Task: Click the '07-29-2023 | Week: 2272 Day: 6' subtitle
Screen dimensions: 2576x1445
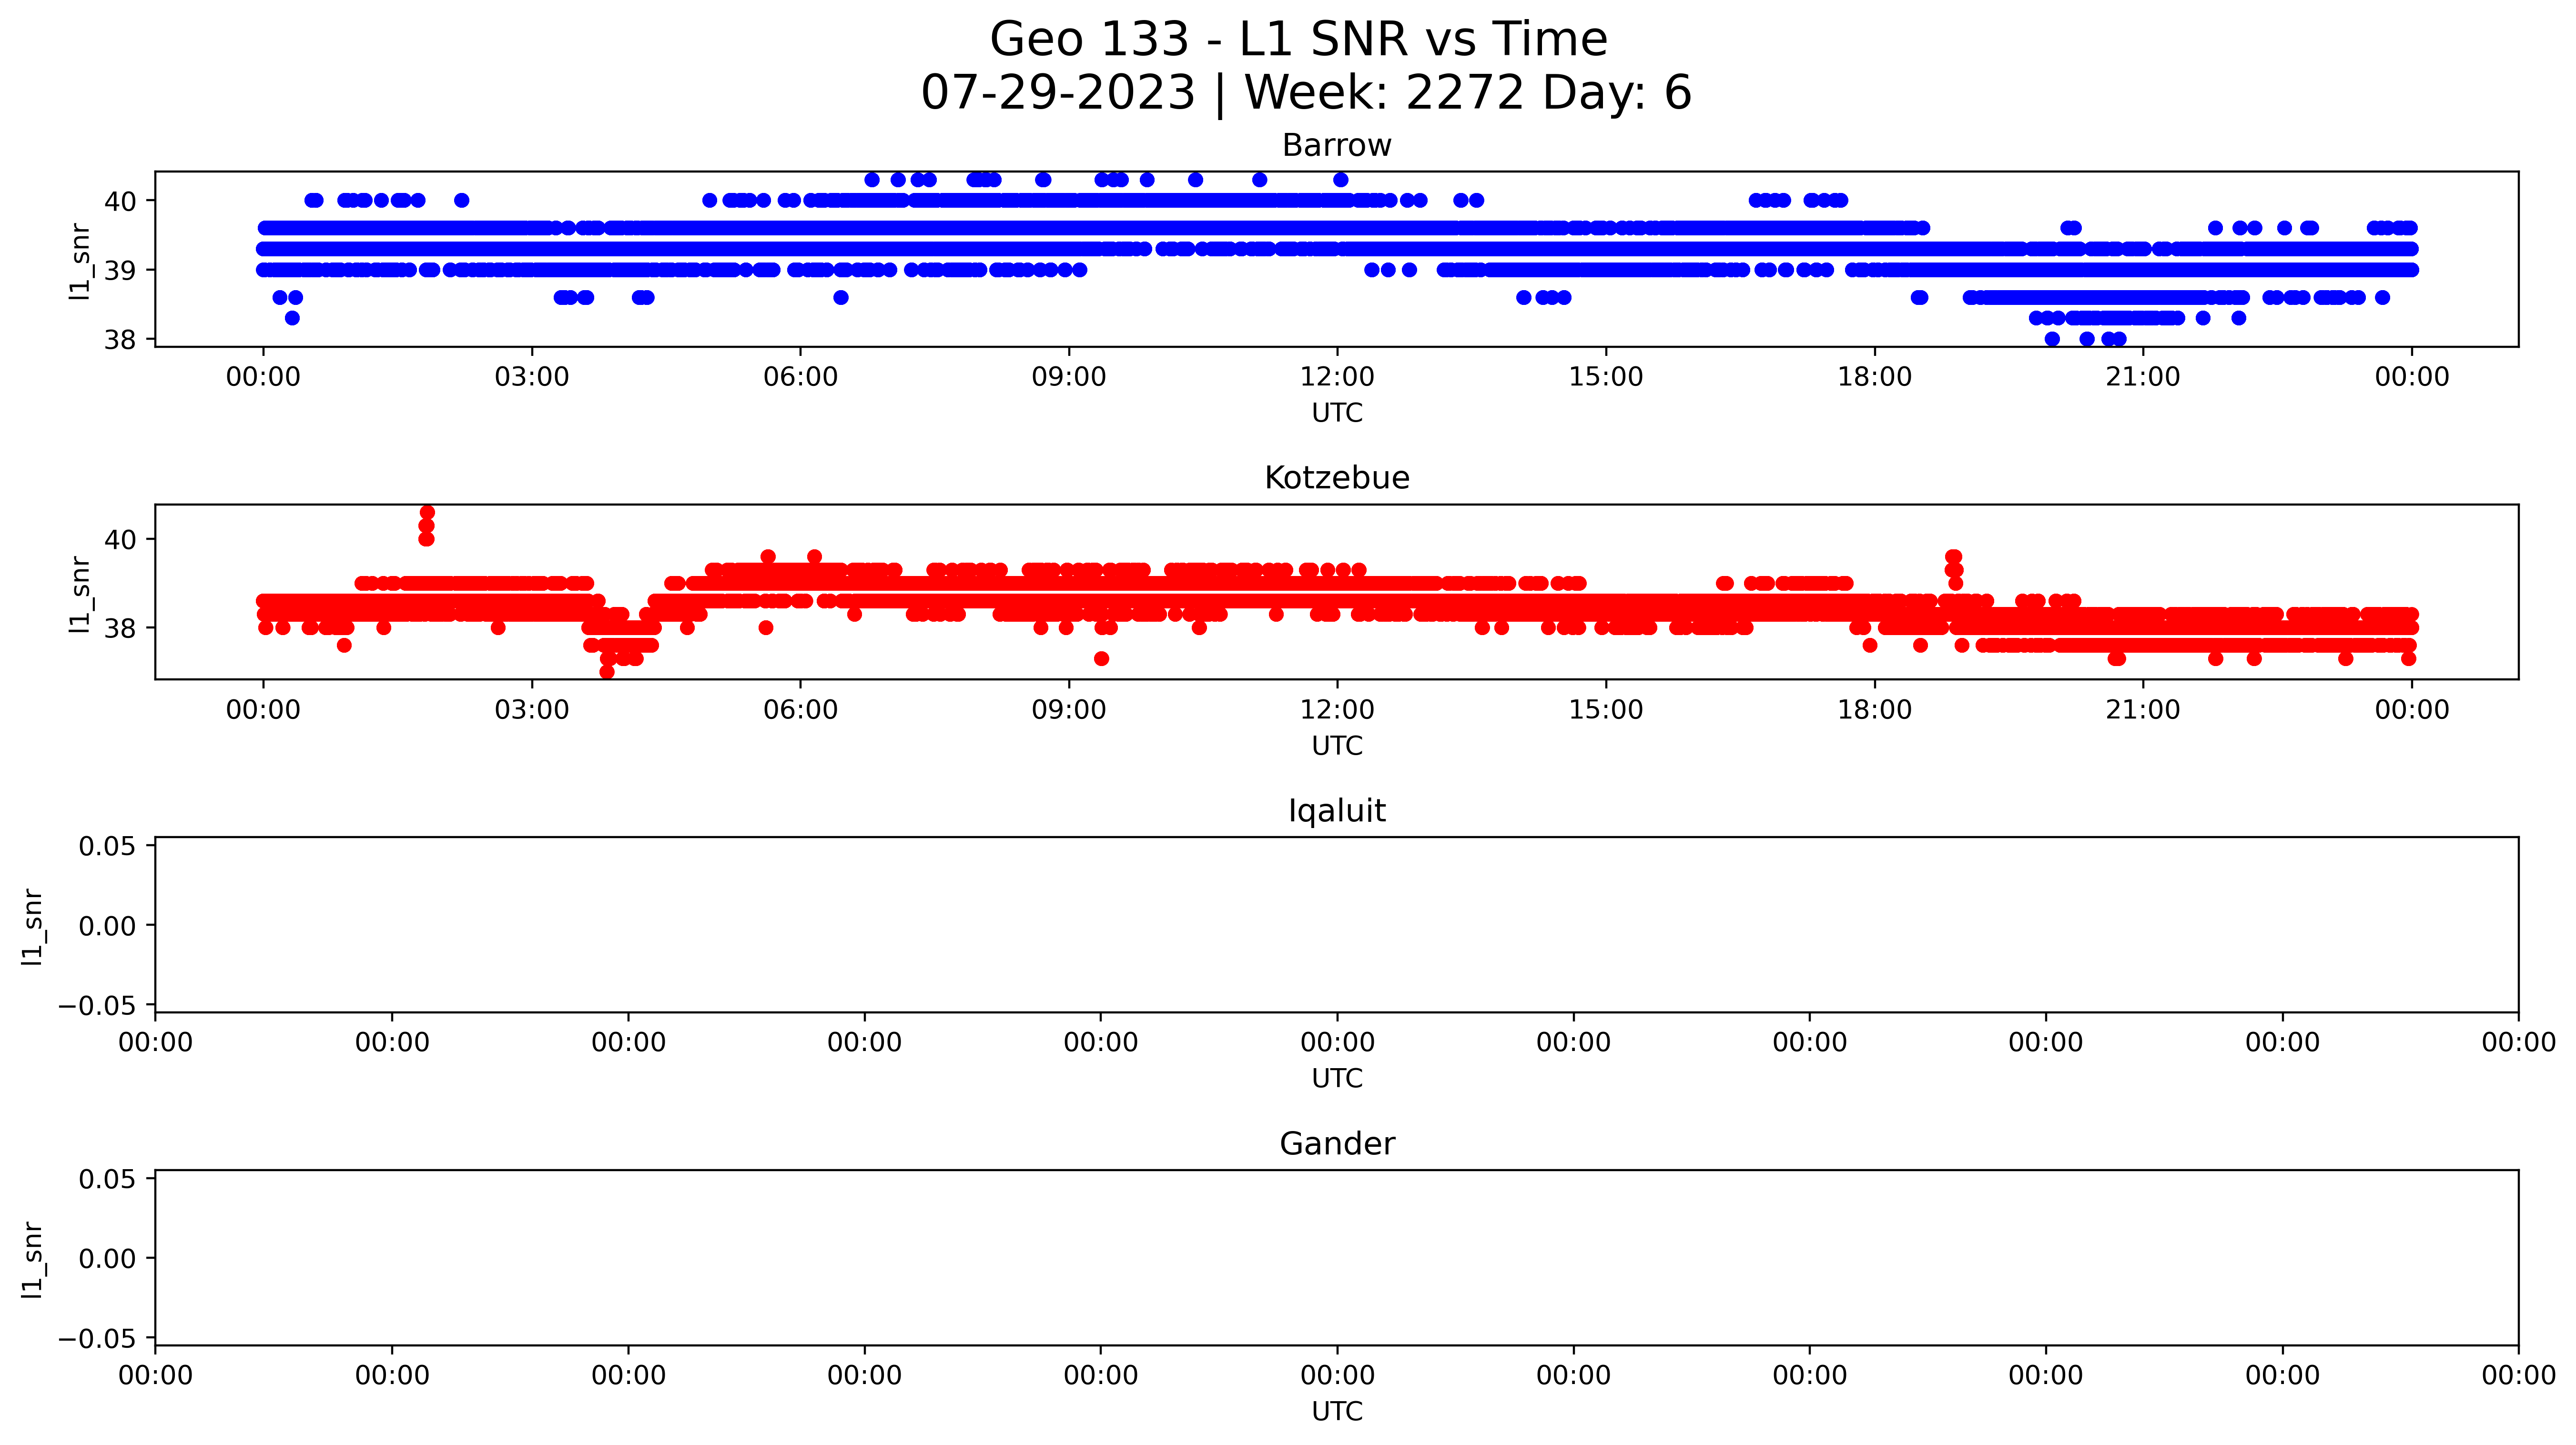Action: pos(1306,93)
